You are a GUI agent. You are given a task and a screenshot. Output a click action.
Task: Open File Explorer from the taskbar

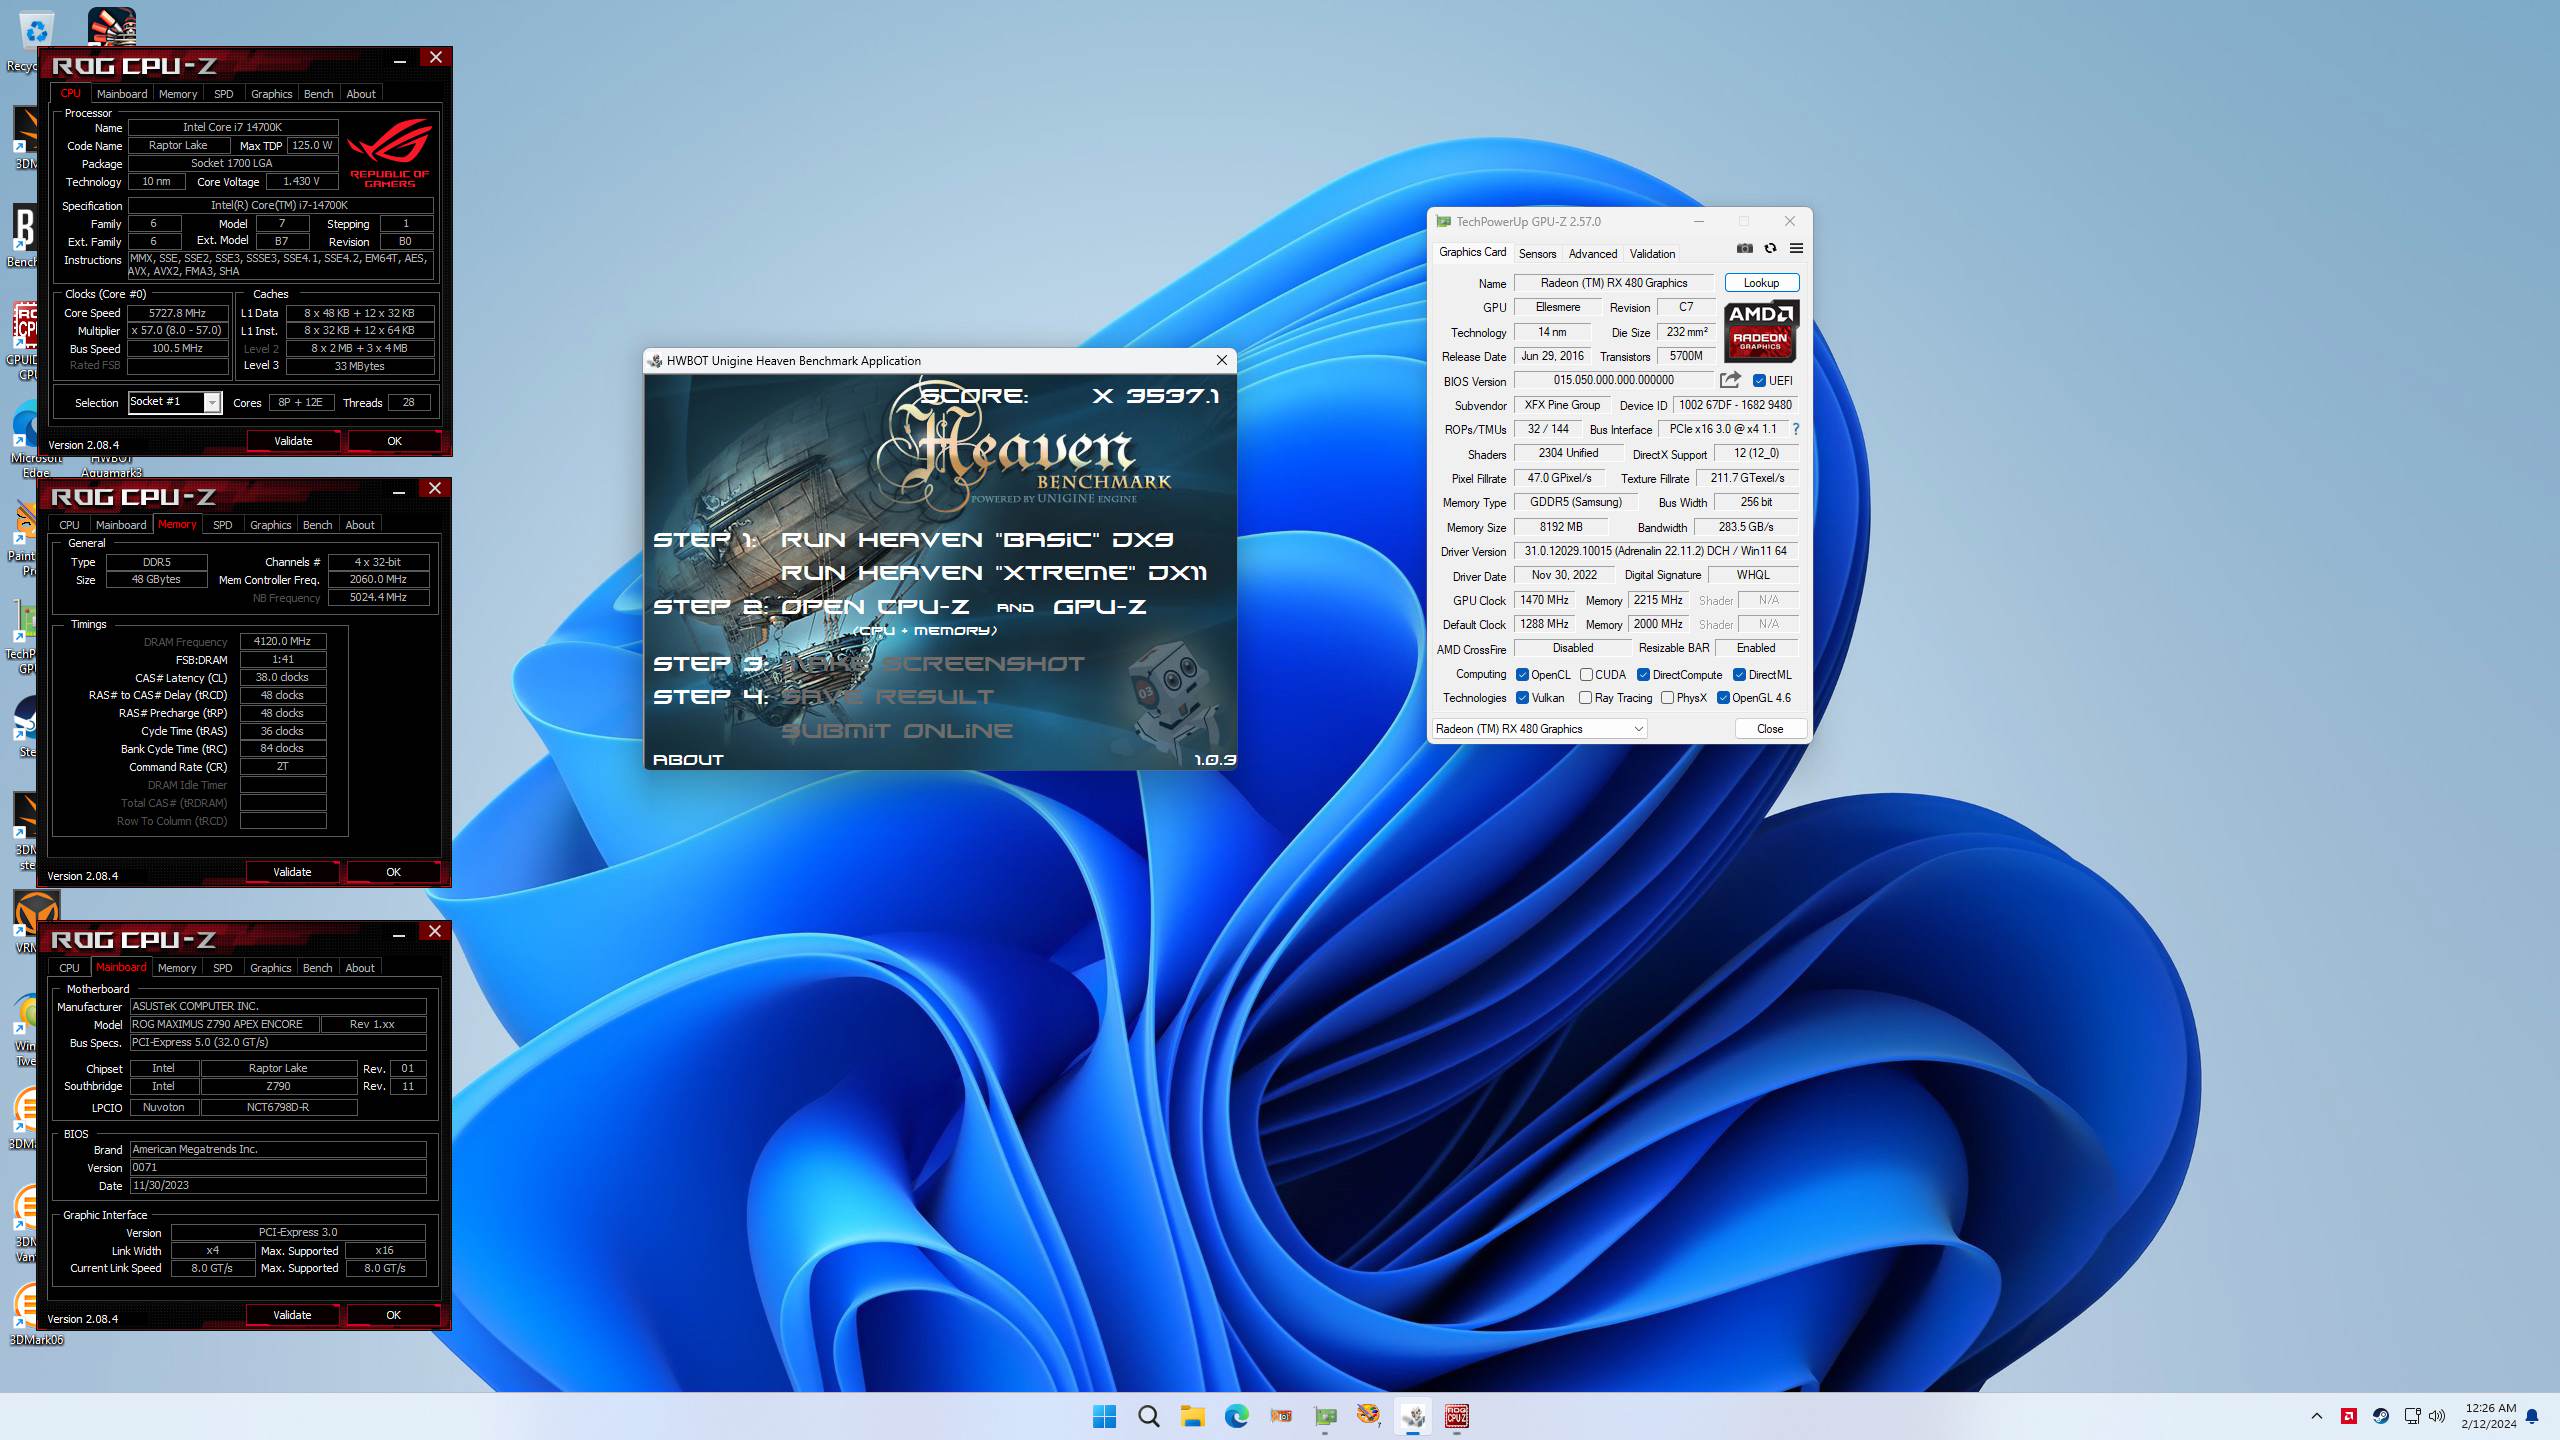(x=1192, y=1416)
